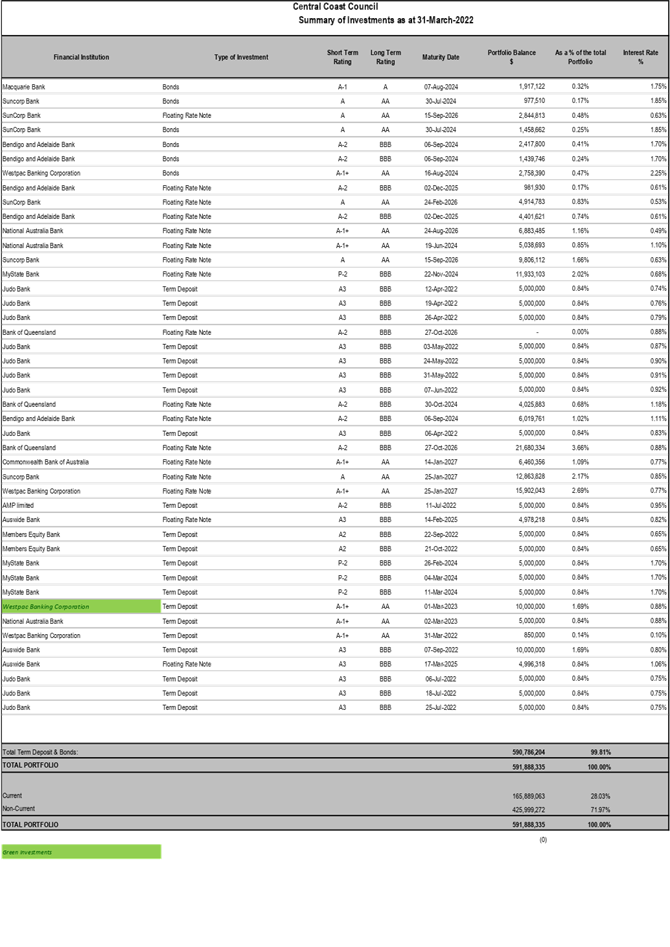
Task: Select the maturity date '04-Mar-2024'
Action: 441,577
